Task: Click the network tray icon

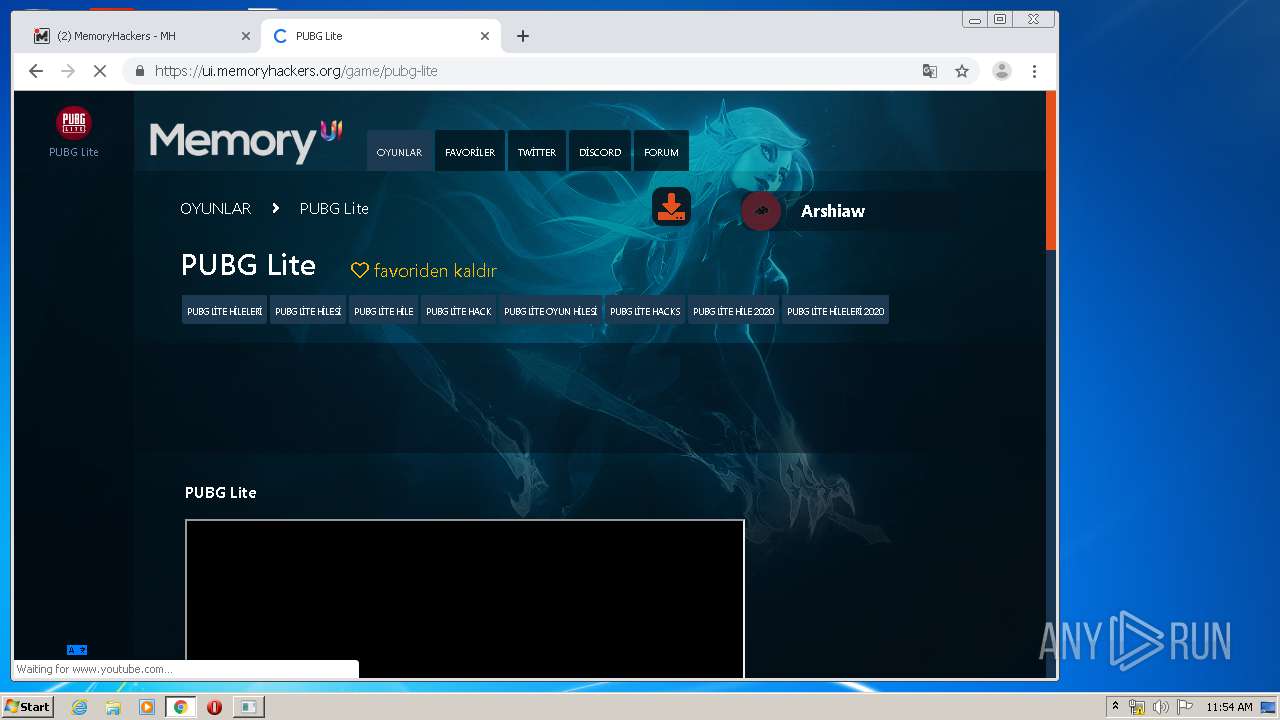Action: [x=1137, y=707]
